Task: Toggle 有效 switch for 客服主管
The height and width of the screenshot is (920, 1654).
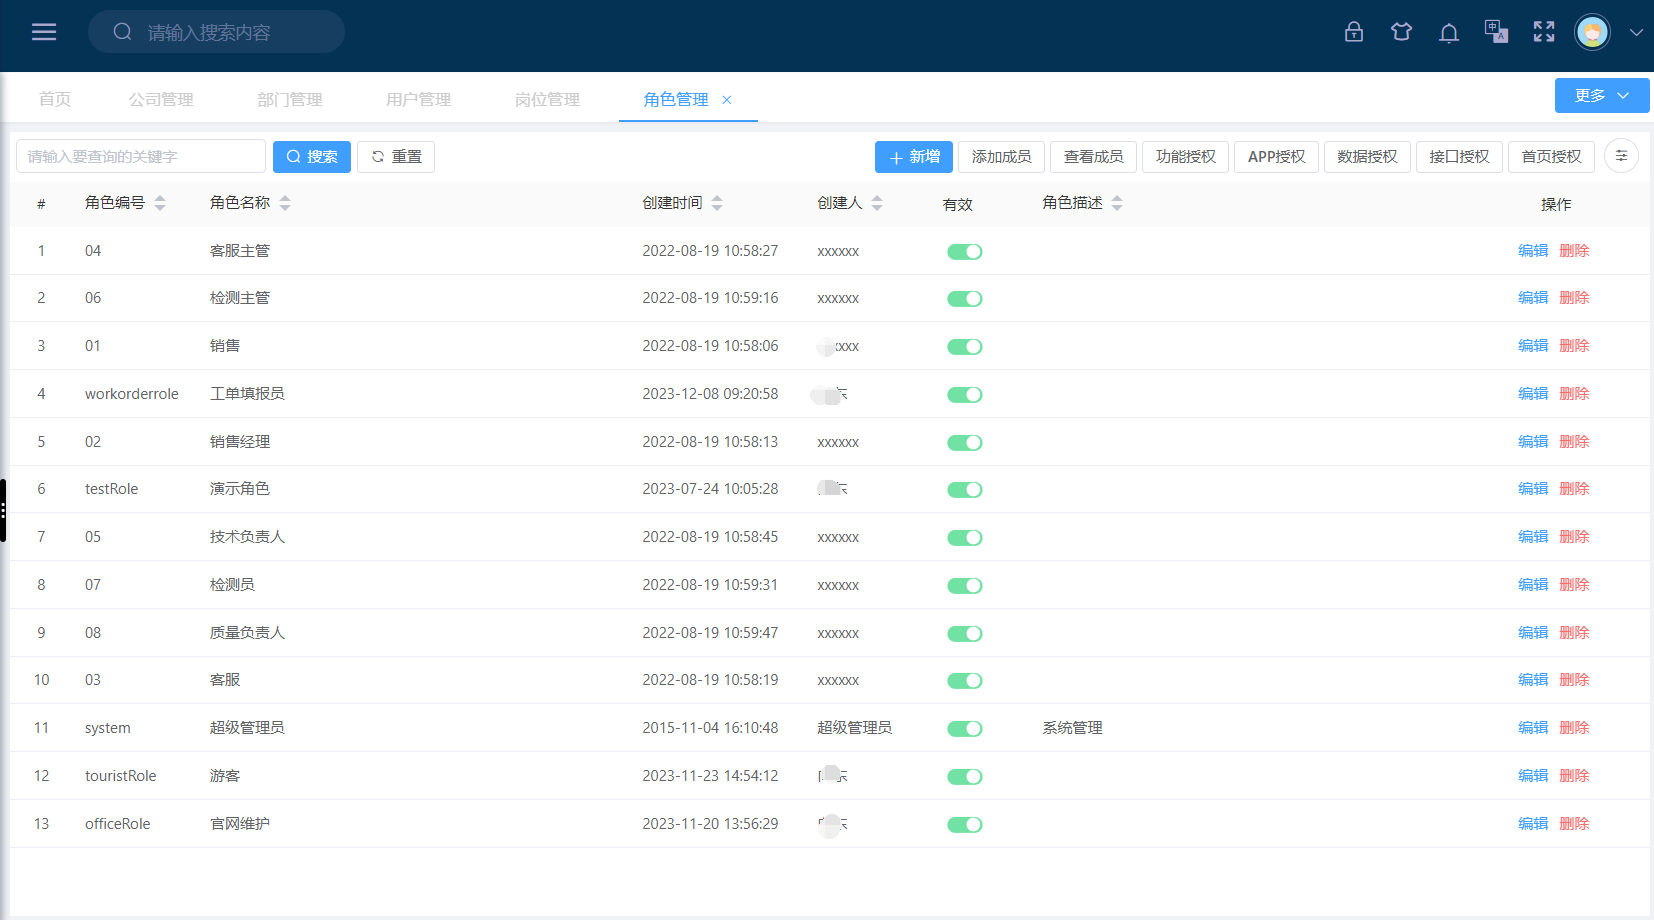Action: click(x=965, y=251)
